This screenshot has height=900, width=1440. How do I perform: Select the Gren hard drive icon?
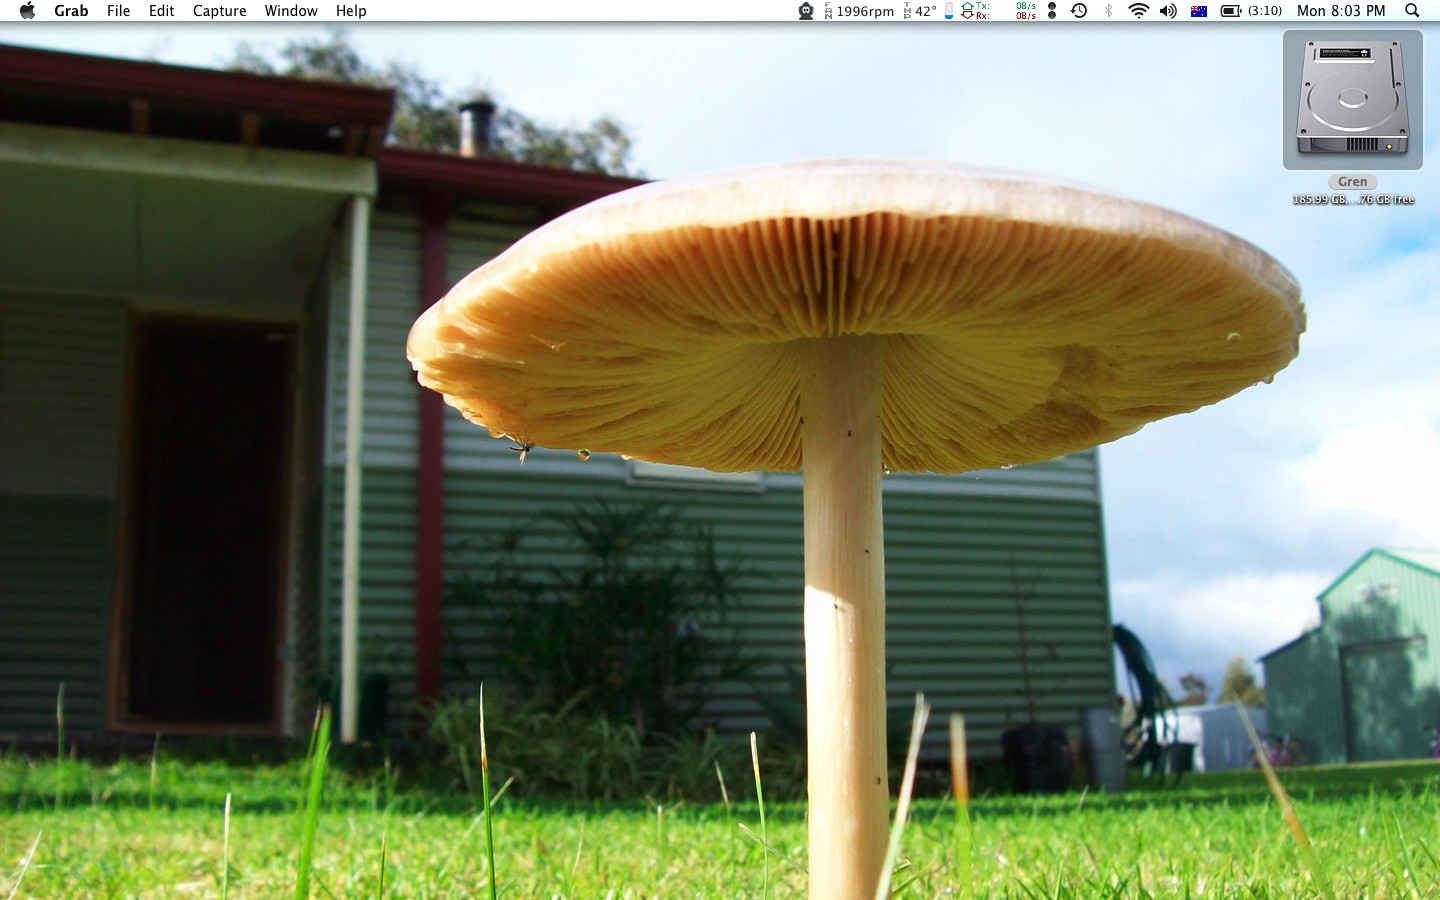pyautogui.click(x=1353, y=100)
